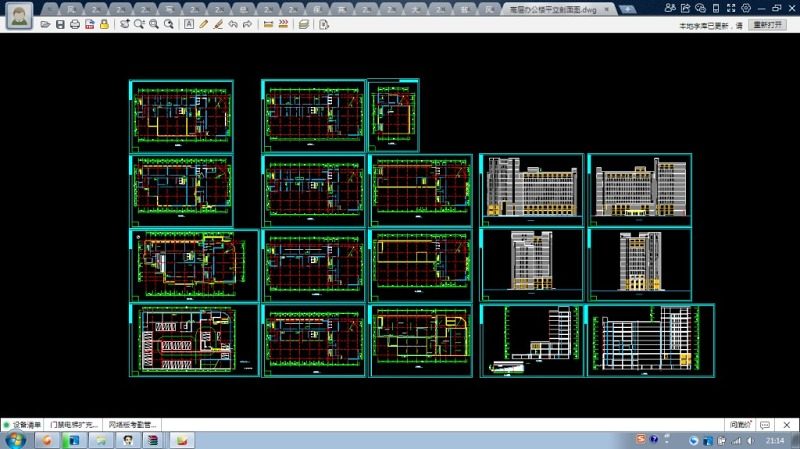Screen dimensions: 800x449
Task: Toggle fullscreen mode icon in title bar
Action: tap(730, 8)
